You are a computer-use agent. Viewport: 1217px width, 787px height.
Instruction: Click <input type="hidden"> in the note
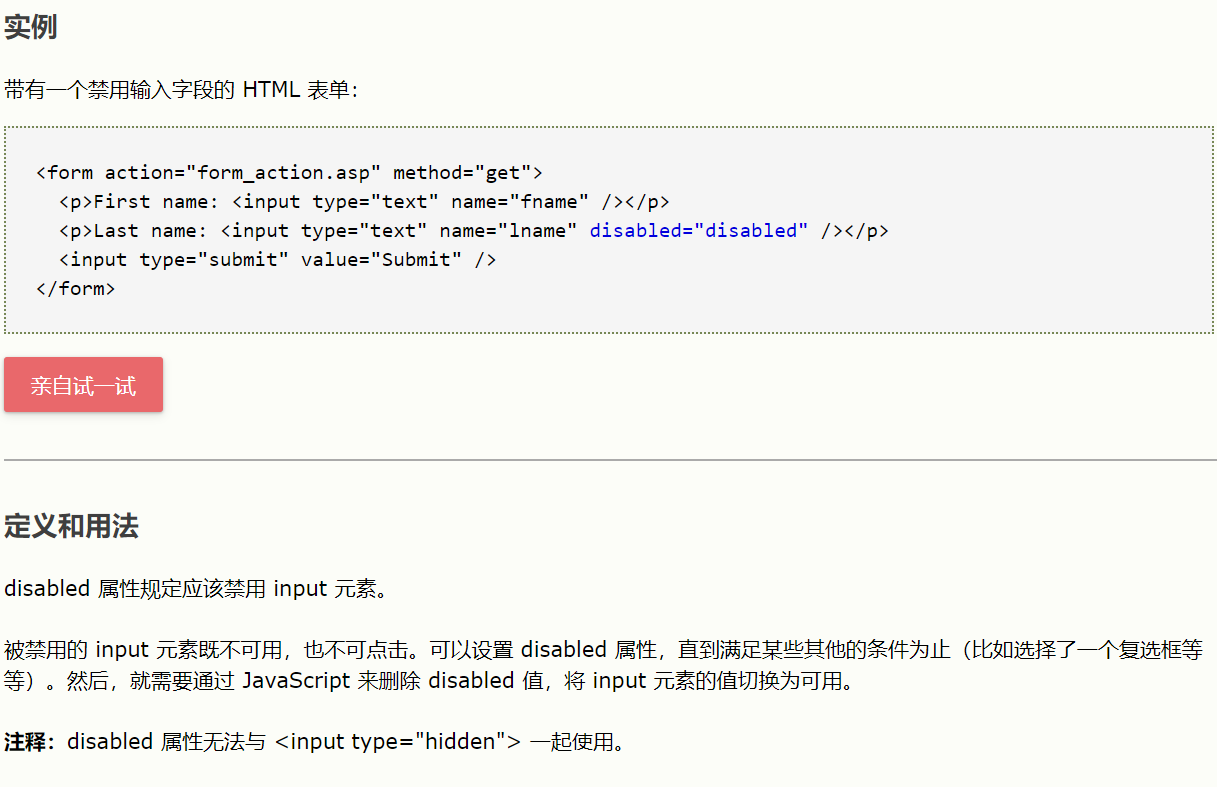click(398, 743)
